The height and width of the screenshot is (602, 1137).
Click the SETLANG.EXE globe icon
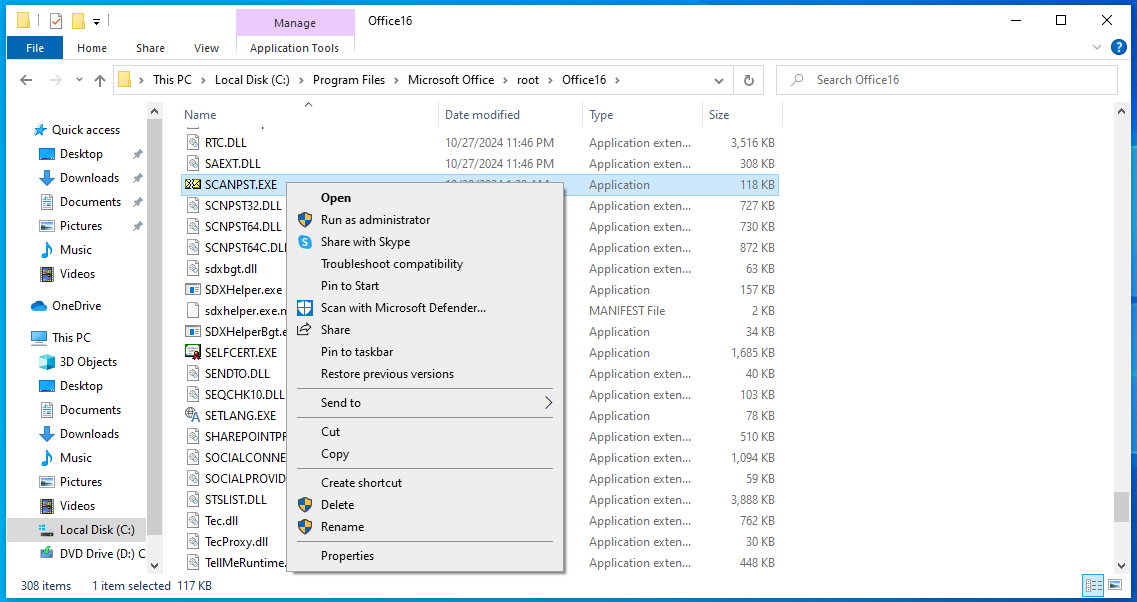(x=194, y=415)
